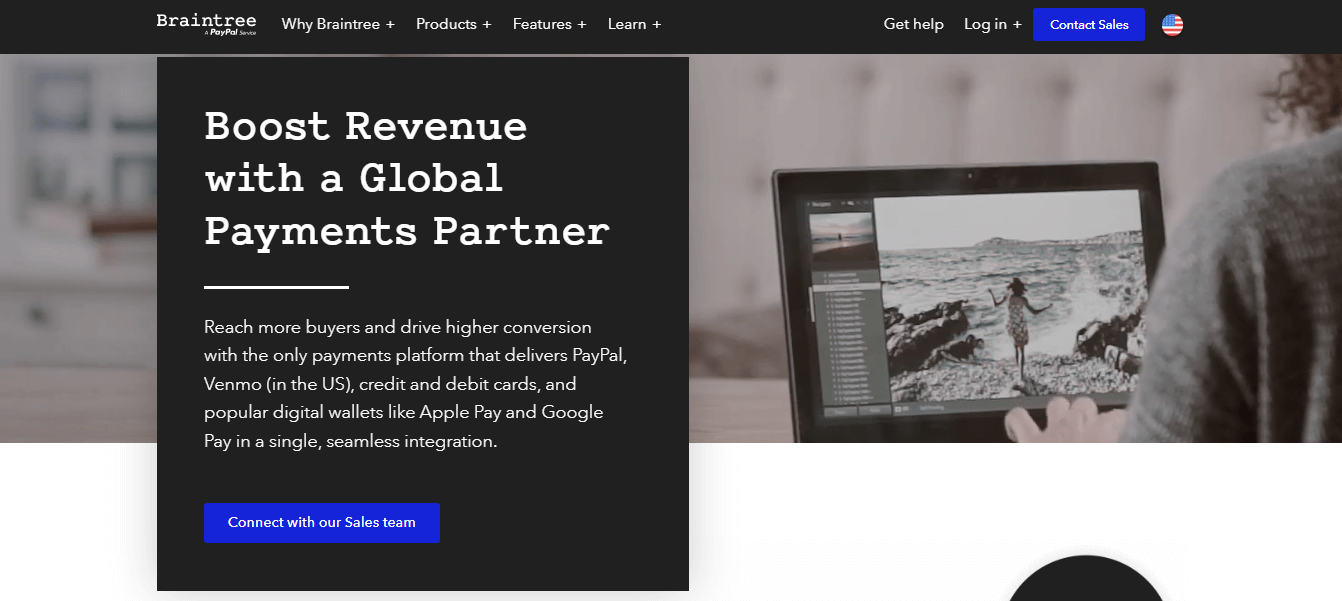Open the Log in dropdown
This screenshot has height=601, width=1342.
985,25
